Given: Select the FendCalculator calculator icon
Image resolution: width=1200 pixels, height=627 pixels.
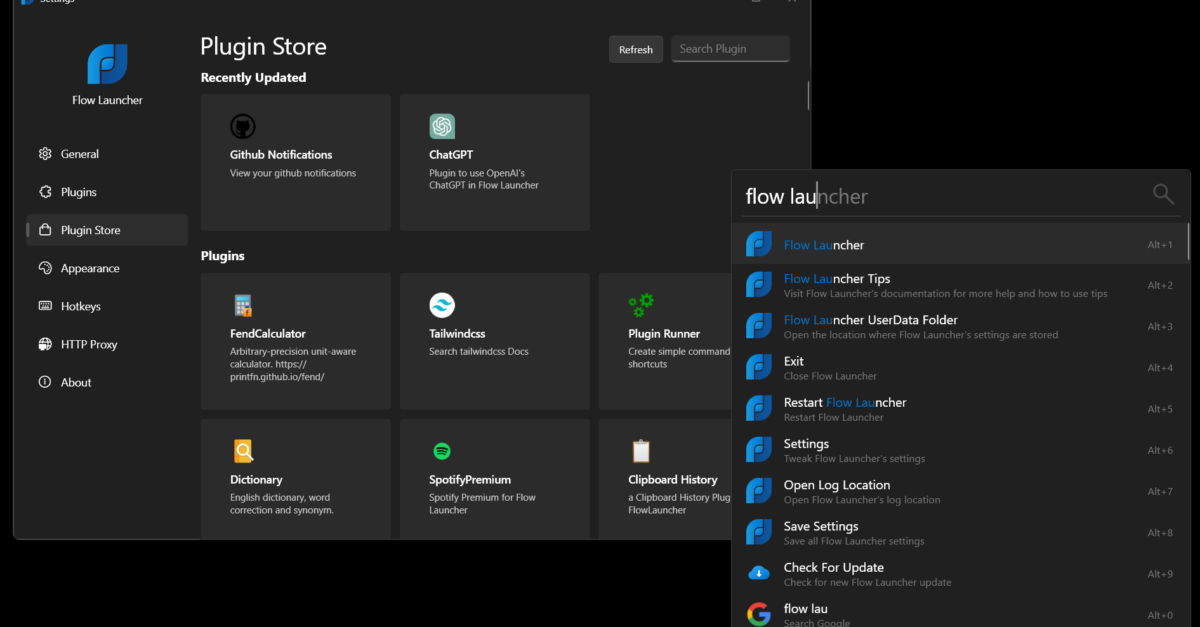Looking at the screenshot, I should click(242, 305).
